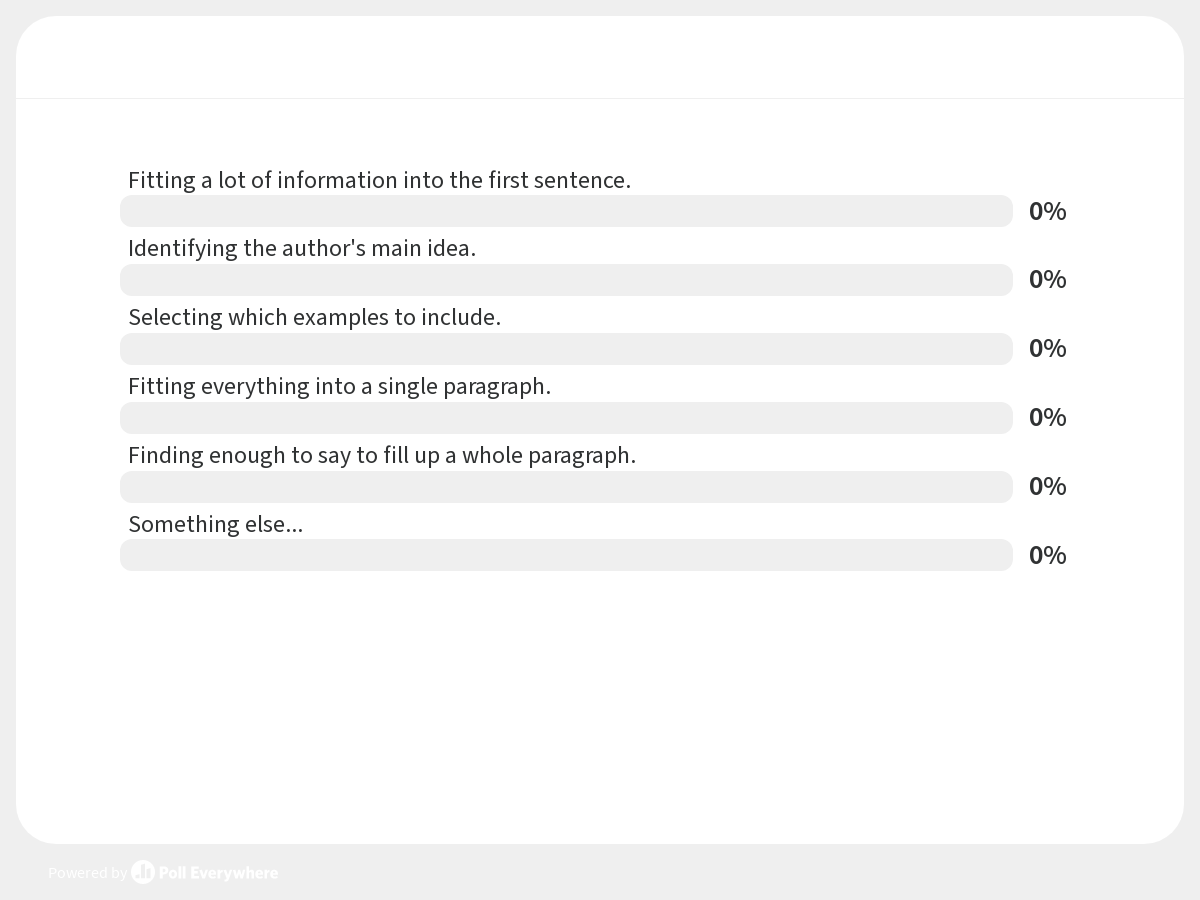This screenshot has width=1200, height=900.
Task: Click 0% value beside author's main idea
Action: click(x=1047, y=279)
